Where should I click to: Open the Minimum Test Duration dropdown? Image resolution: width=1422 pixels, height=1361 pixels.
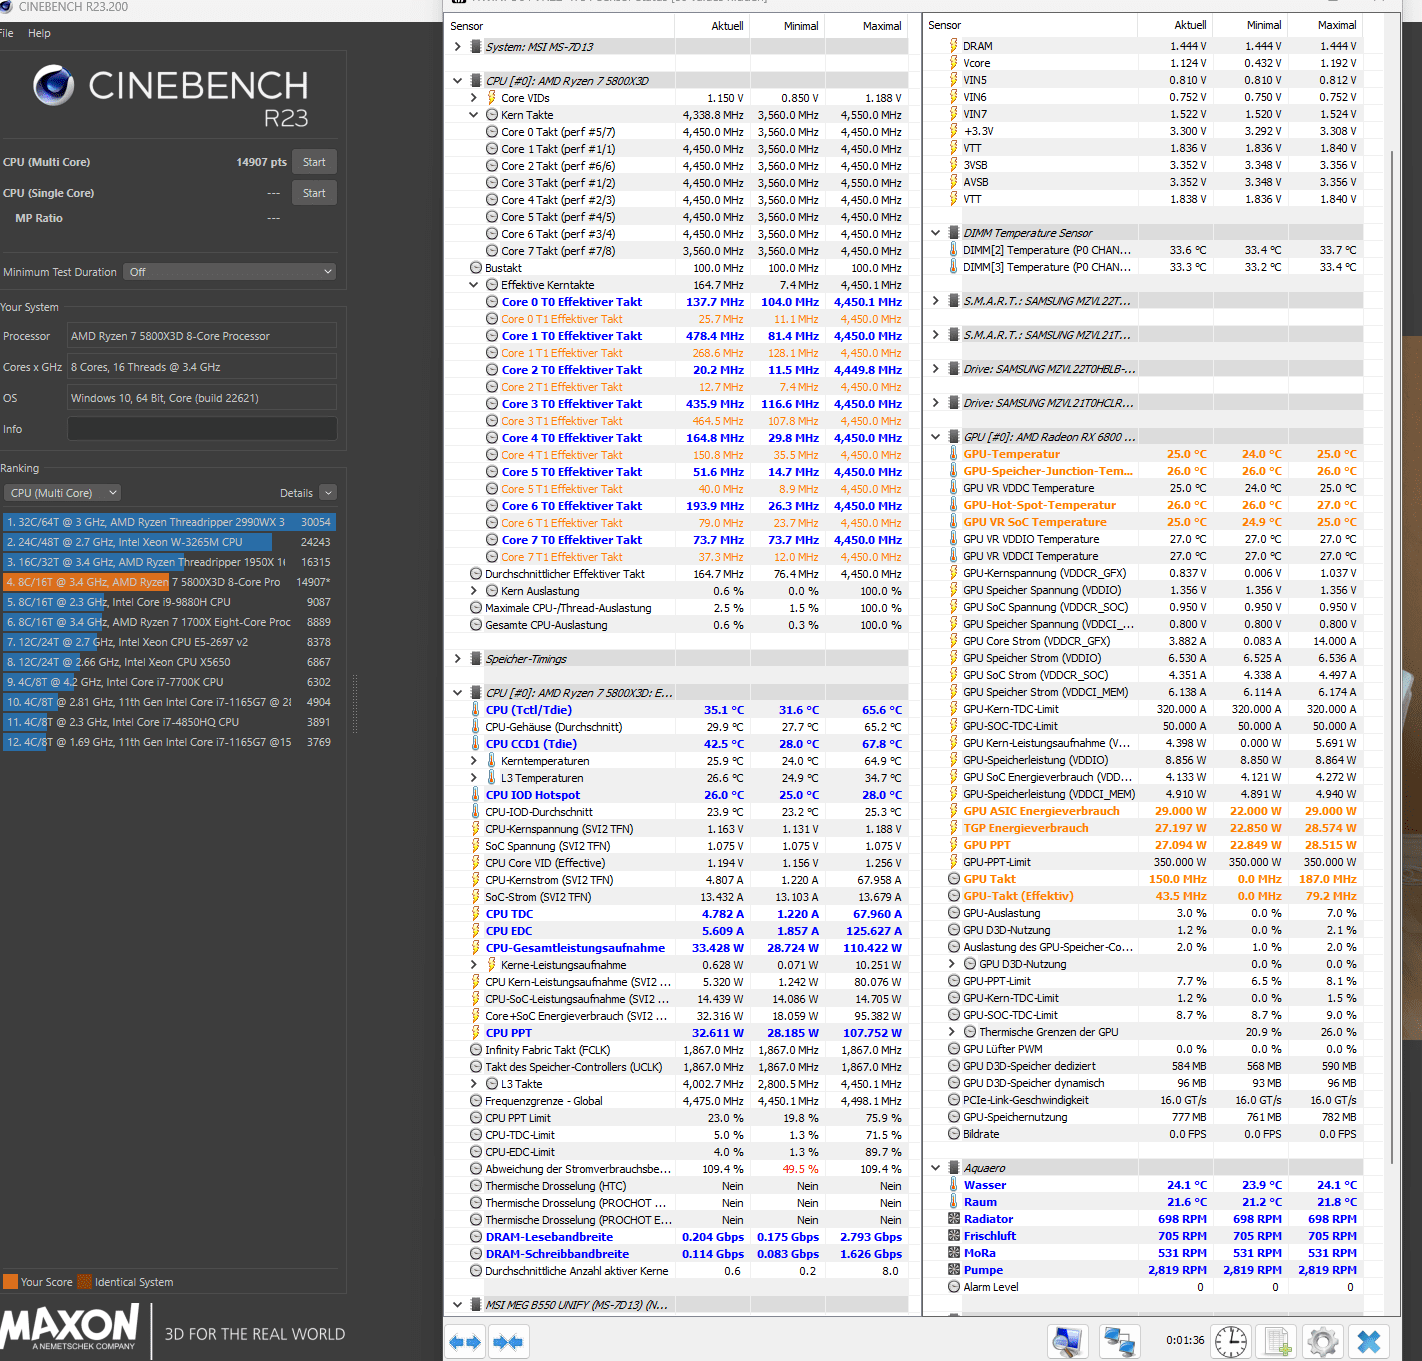pos(230,272)
